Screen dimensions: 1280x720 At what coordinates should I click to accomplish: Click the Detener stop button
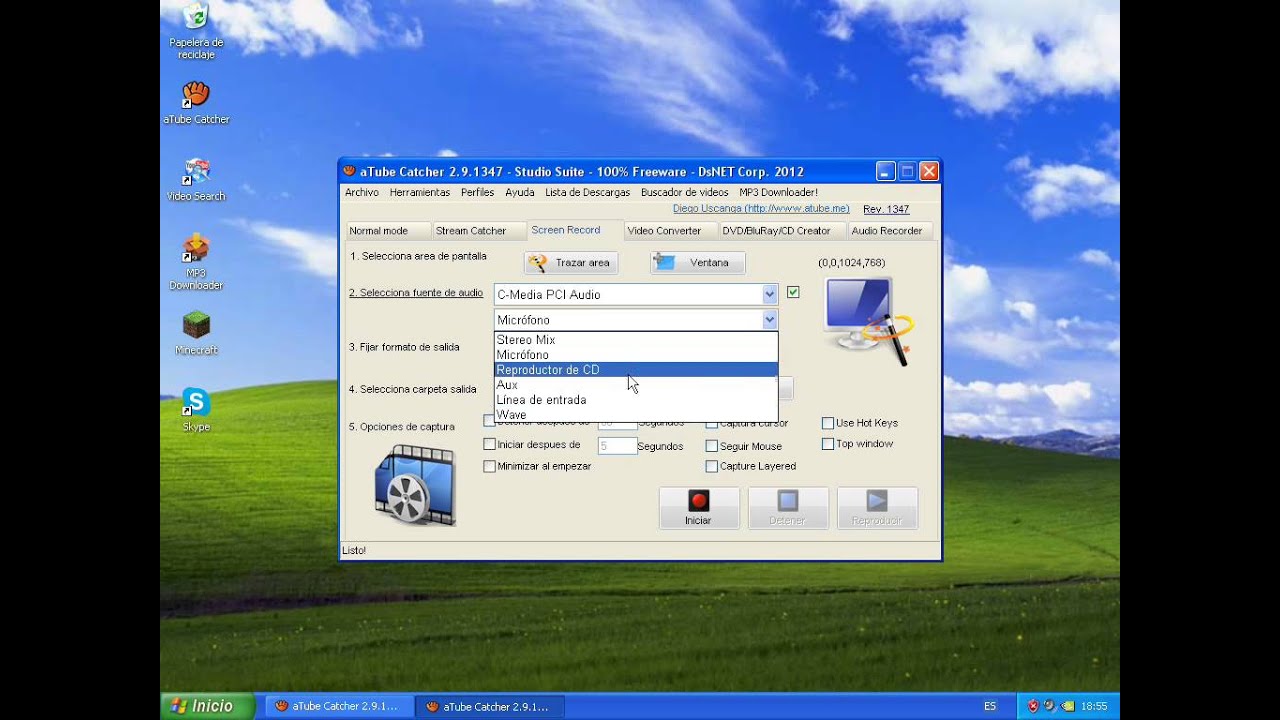(x=788, y=508)
